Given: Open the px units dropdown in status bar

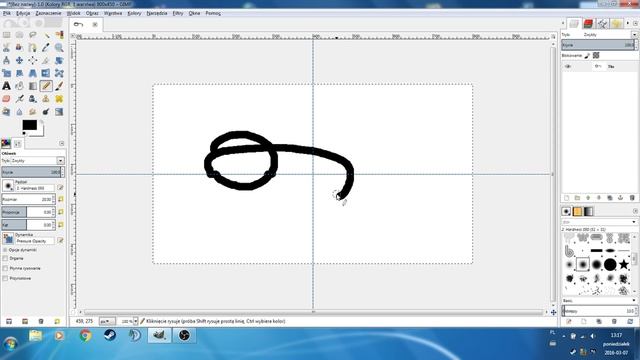Looking at the screenshot, I should (107, 322).
